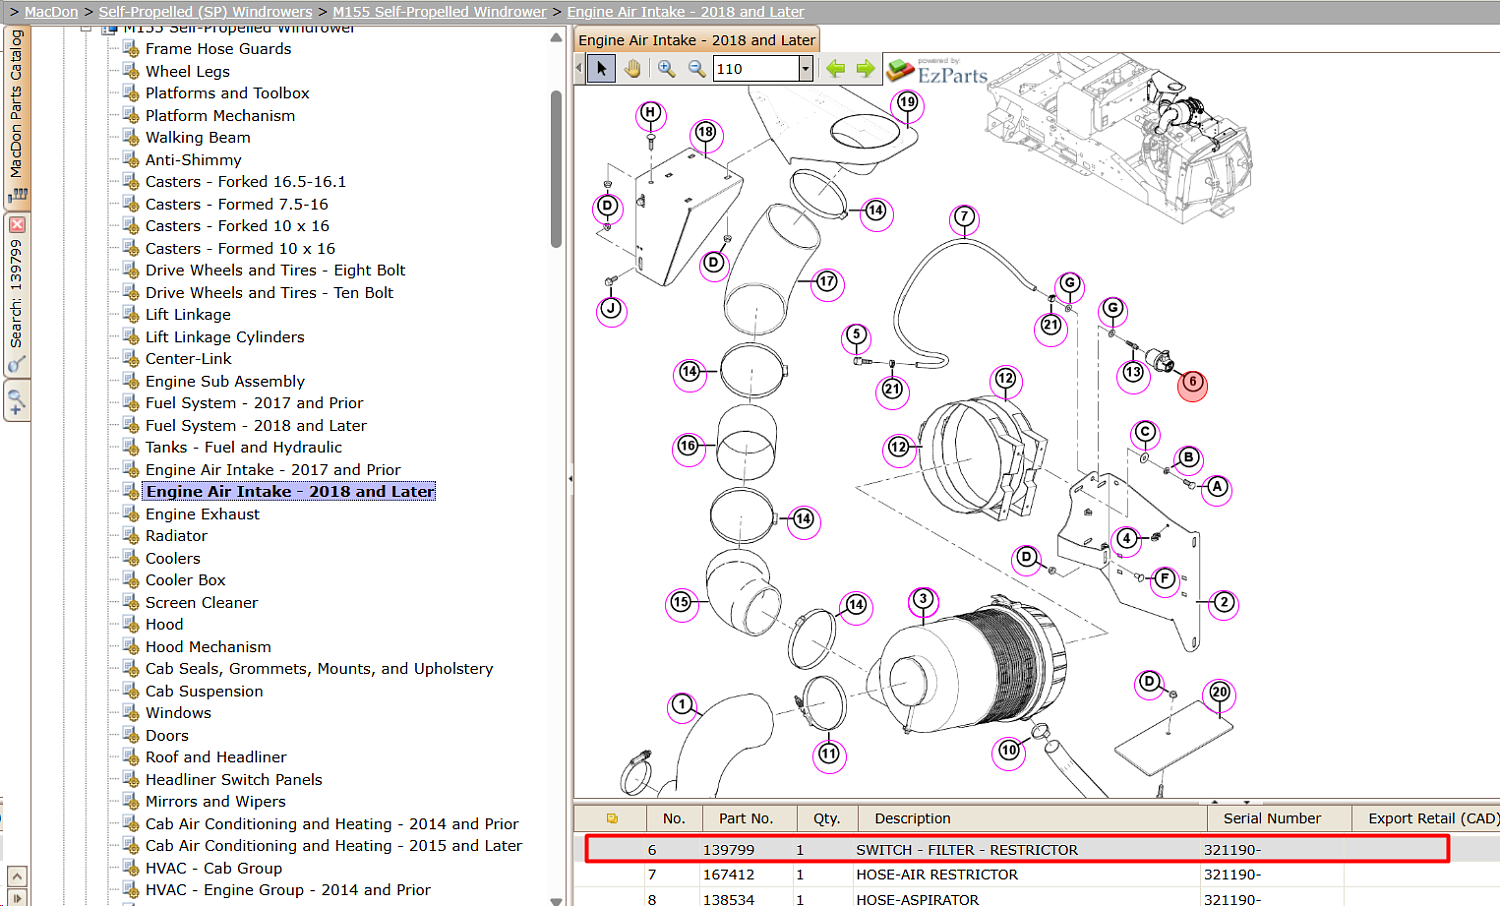The width and height of the screenshot is (1500, 906).
Task: Zoom out of the parts diagram
Action: 697,69
